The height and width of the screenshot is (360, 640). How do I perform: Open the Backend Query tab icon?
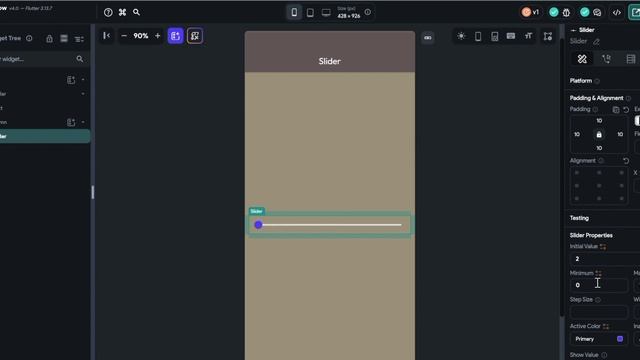click(631, 59)
